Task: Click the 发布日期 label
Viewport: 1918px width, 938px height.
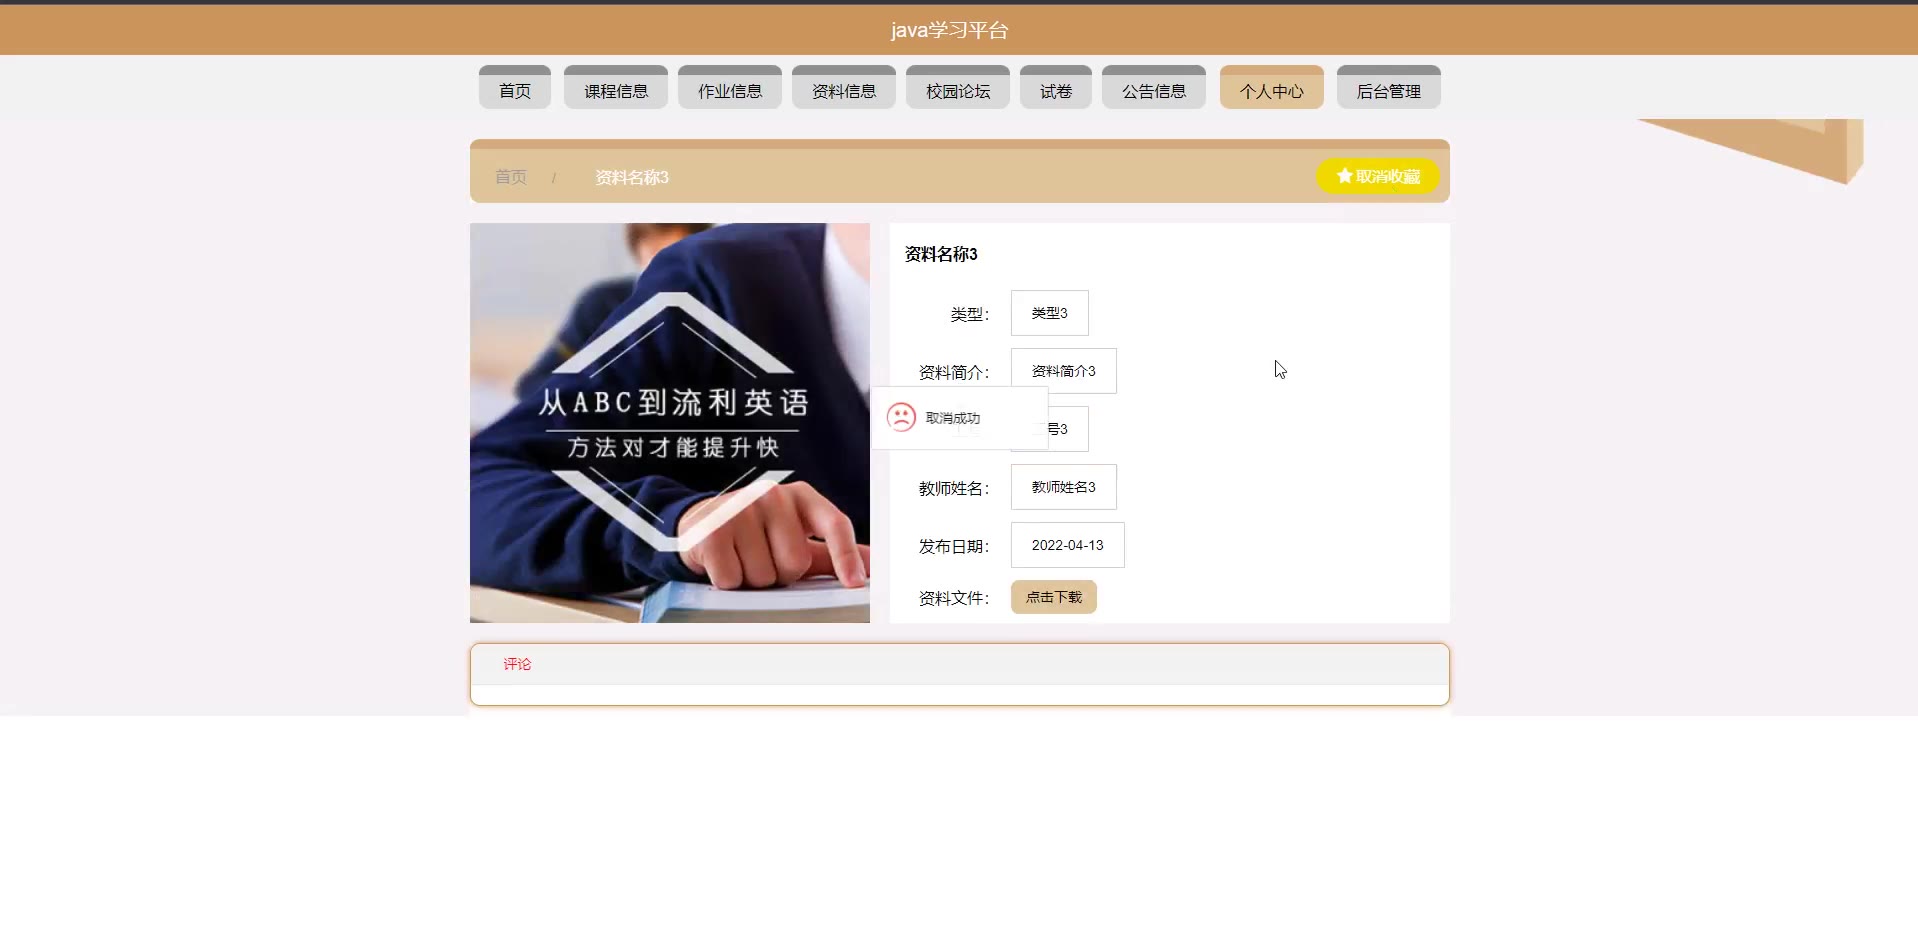Action: click(954, 546)
